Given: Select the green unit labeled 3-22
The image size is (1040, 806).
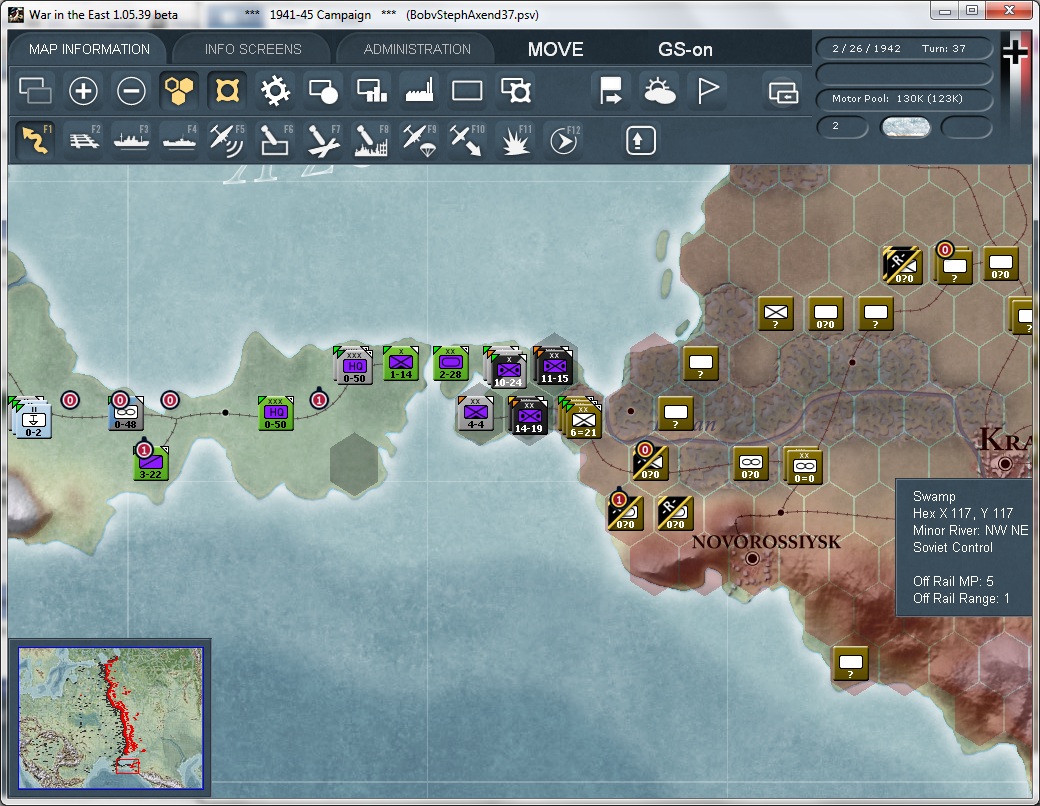Looking at the screenshot, I should coord(151,462).
